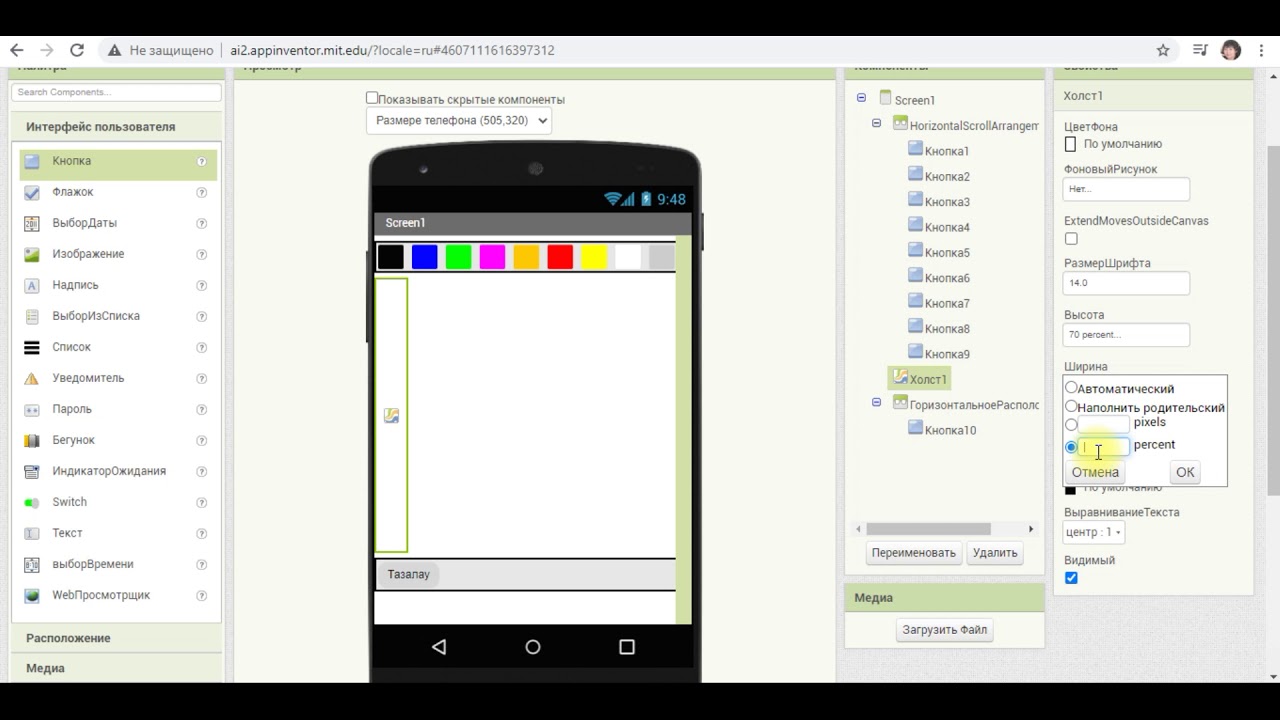
Task: Click the Высота 70 percent field
Action: (x=1126, y=335)
